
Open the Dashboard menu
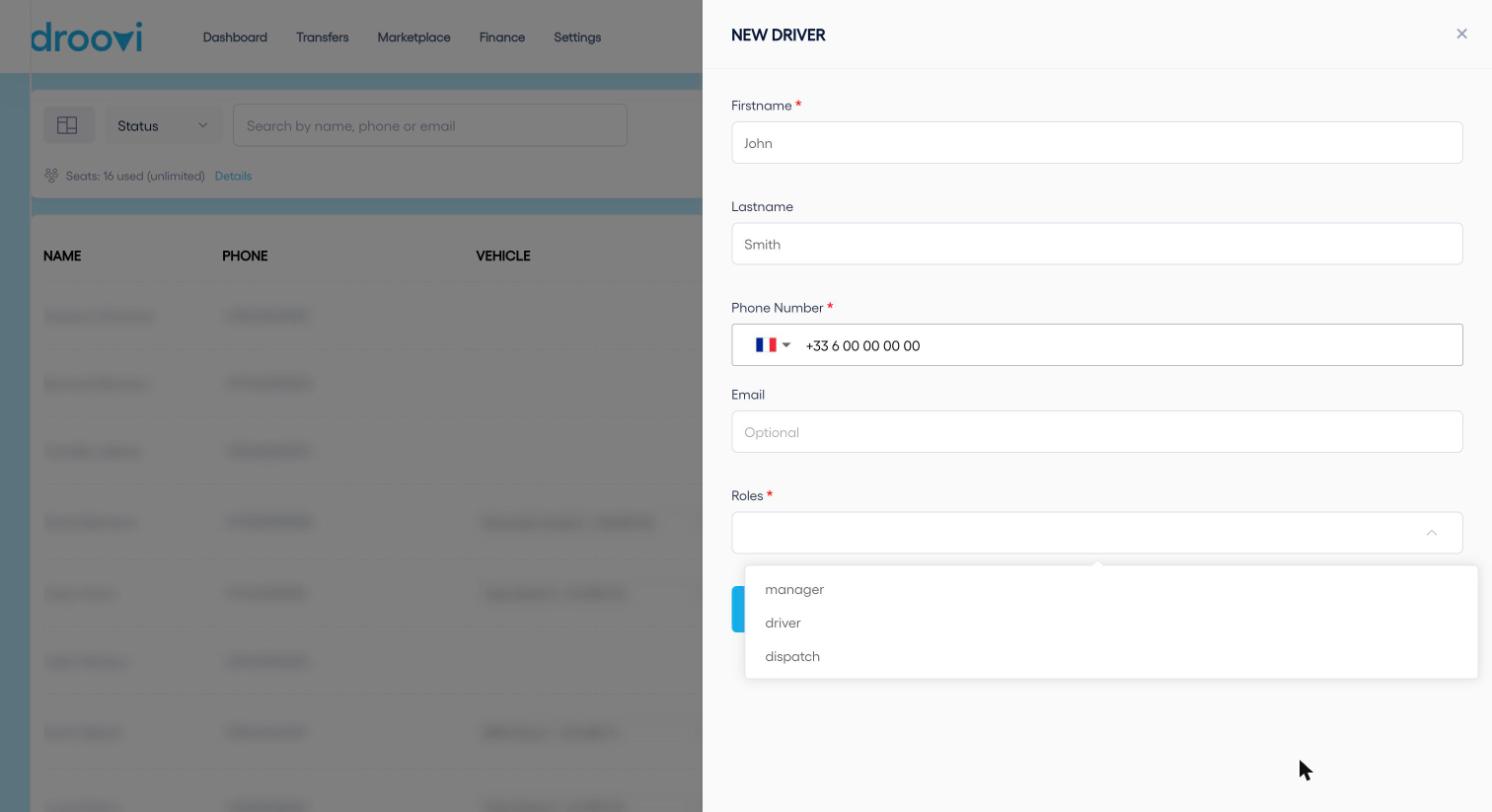(235, 37)
